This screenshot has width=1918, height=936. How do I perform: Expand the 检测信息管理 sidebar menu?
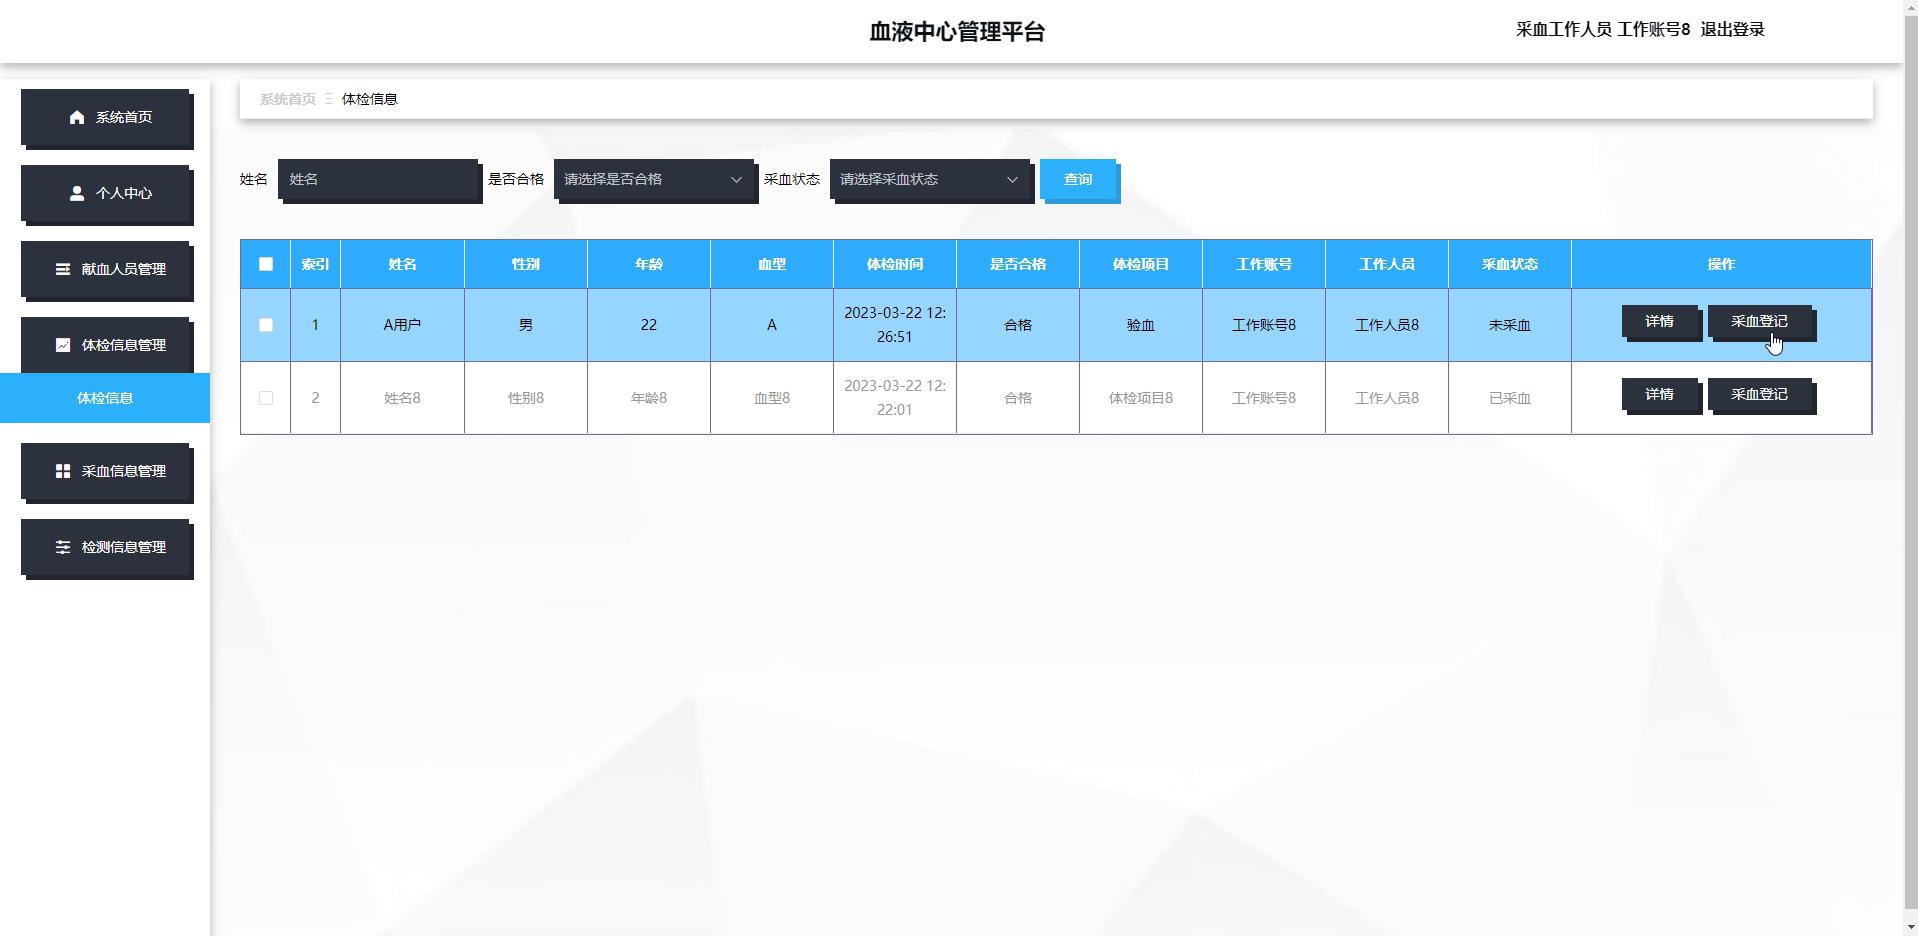click(105, 547)
